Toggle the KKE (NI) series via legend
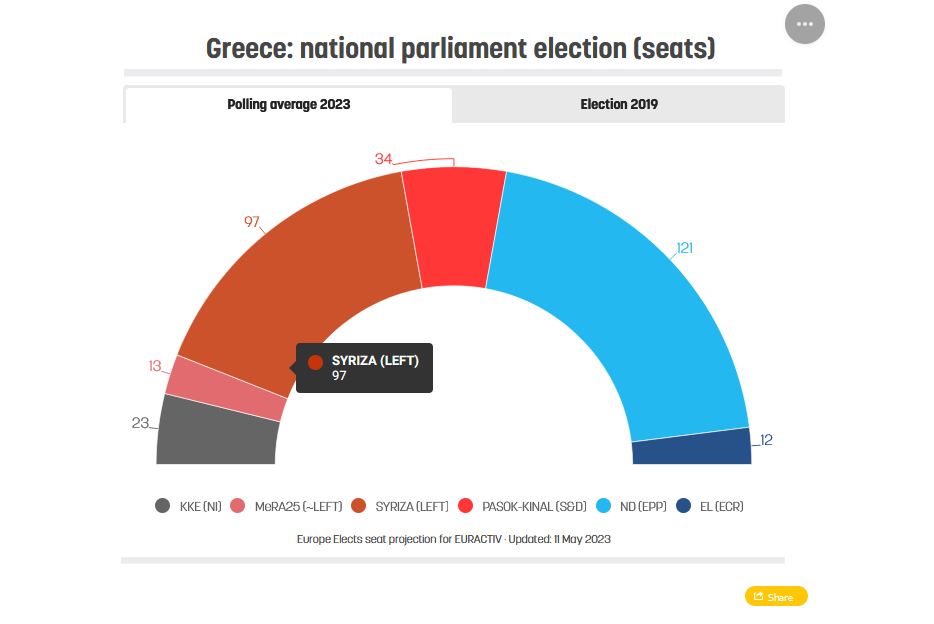 coord(190,506)
